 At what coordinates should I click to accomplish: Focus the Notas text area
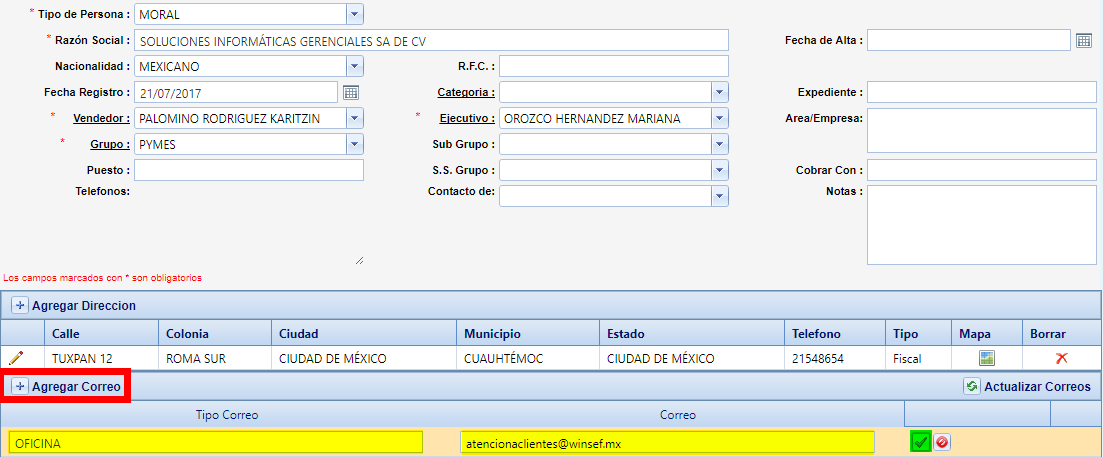point(981,225)
